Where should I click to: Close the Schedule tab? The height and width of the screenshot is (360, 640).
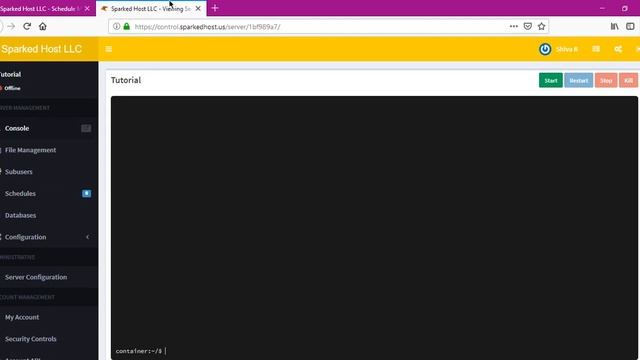pyautogui.click(x=87, y=9)
